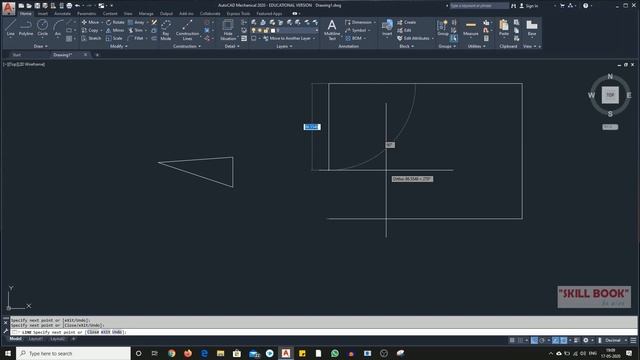This screenshot has width=640, height=360.
Task: Click the Move tool in Modify panel
Action: point(90,22)
